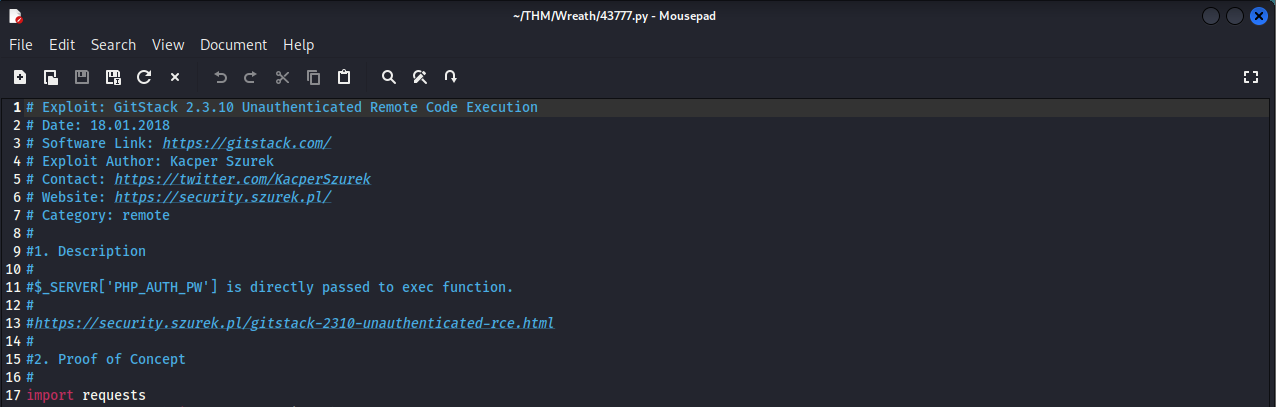The image size is (1276, 407).
Task: Click the Save As toolbar icon
Action: tap(113, 77)
